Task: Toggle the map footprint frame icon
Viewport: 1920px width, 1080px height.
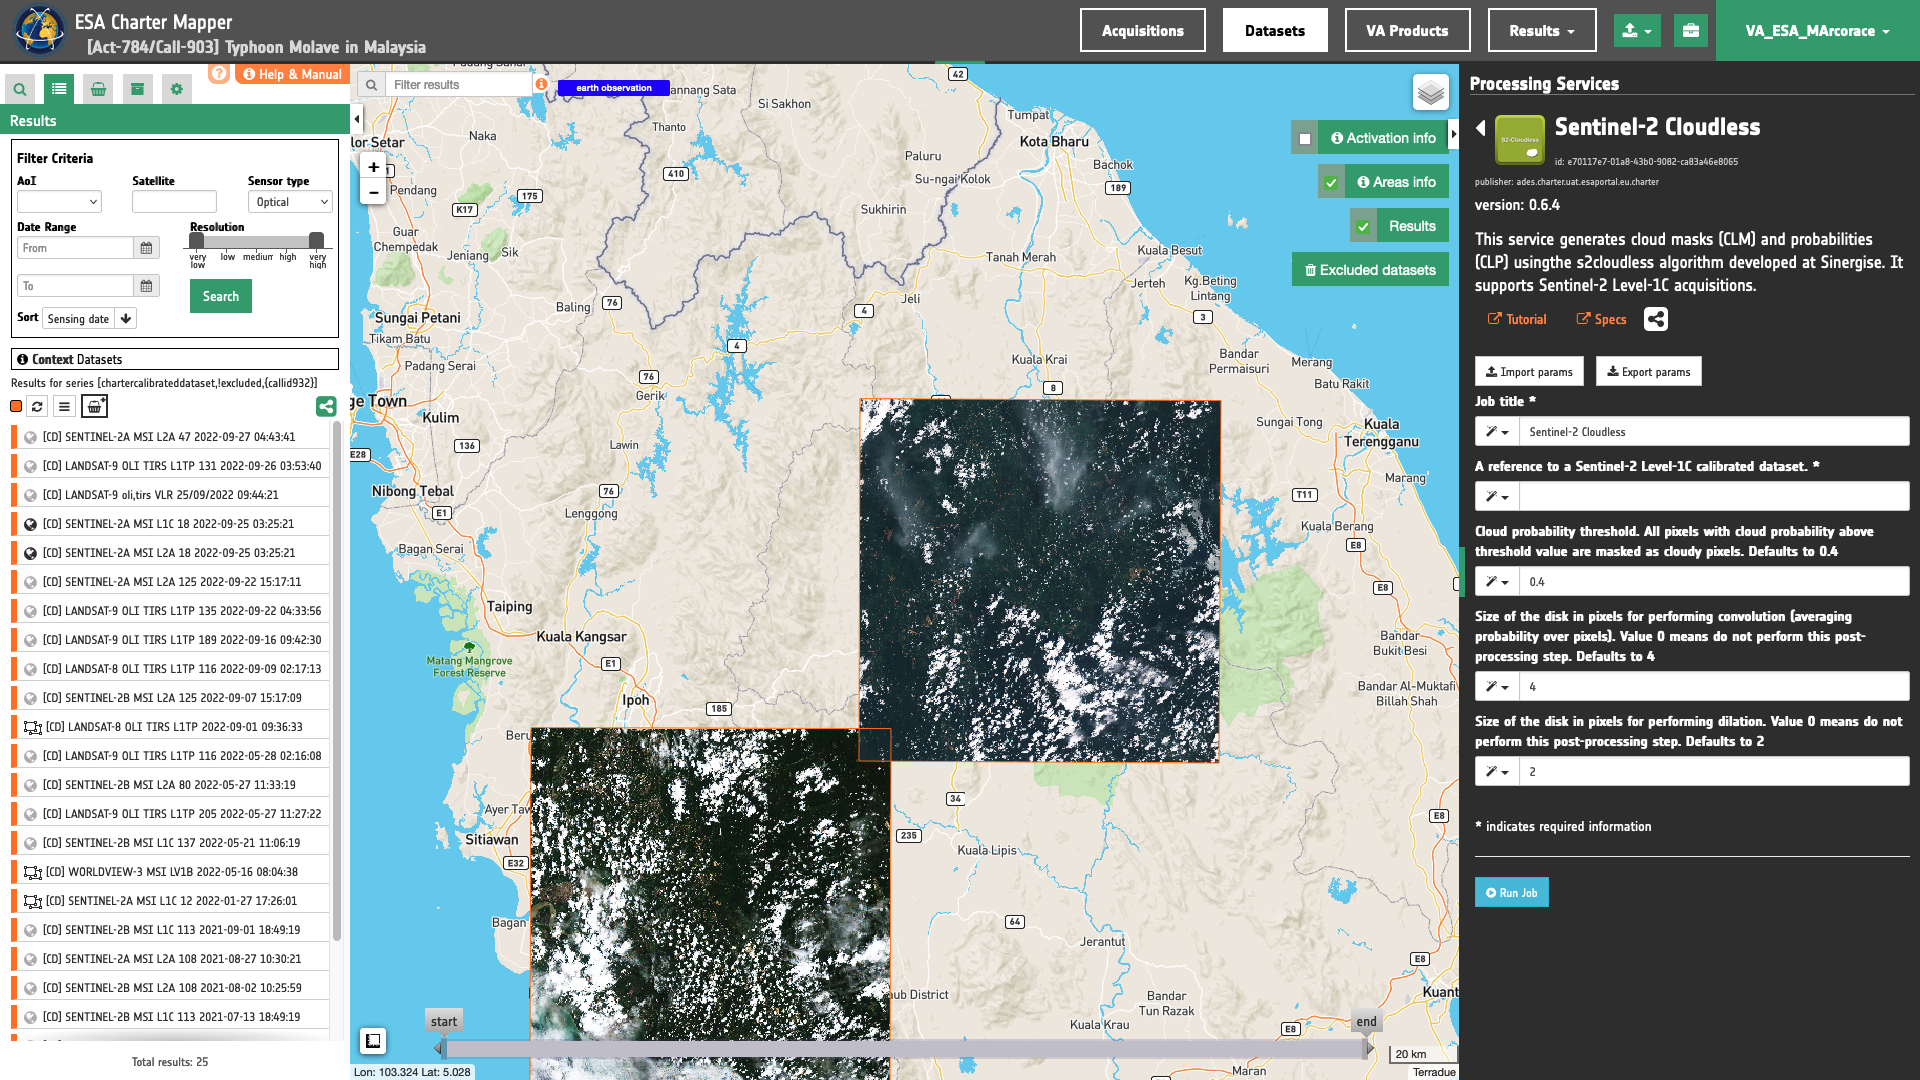Action: pyautogui.click(x=373, y=1041)
